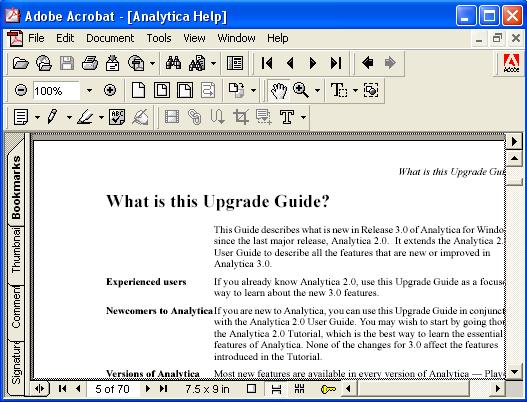The width and height of the screenshot is (527, 402).
Task: Click the Open file folder icon
Action: 21,63
